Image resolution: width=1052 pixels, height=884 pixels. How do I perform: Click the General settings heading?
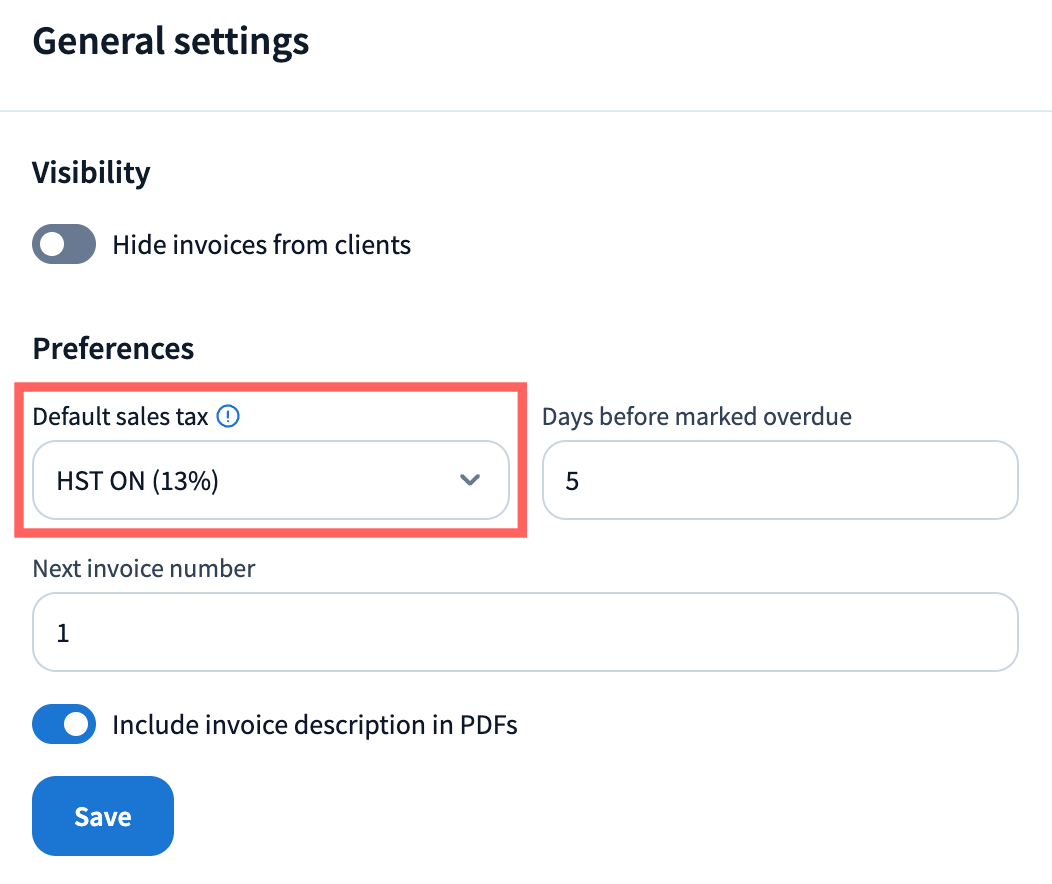pyautogui.click(x=171, y=42)
